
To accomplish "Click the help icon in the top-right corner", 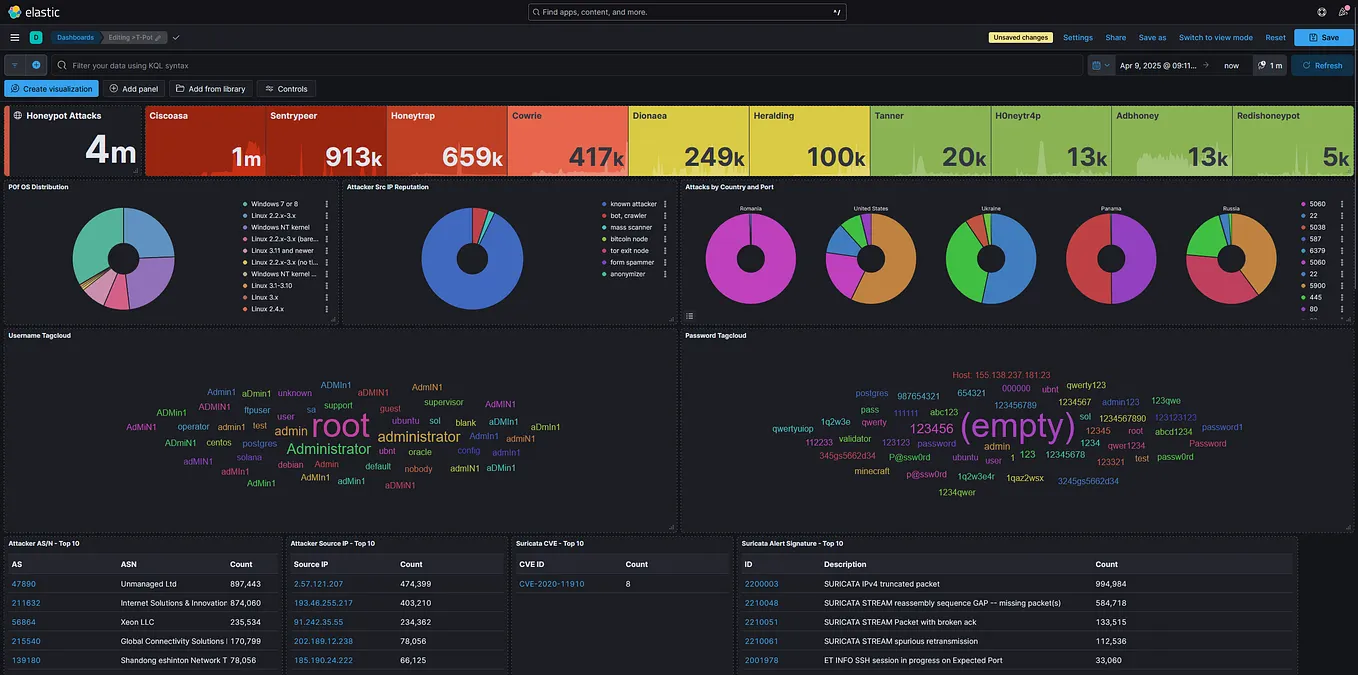I will coord(1320,11).
